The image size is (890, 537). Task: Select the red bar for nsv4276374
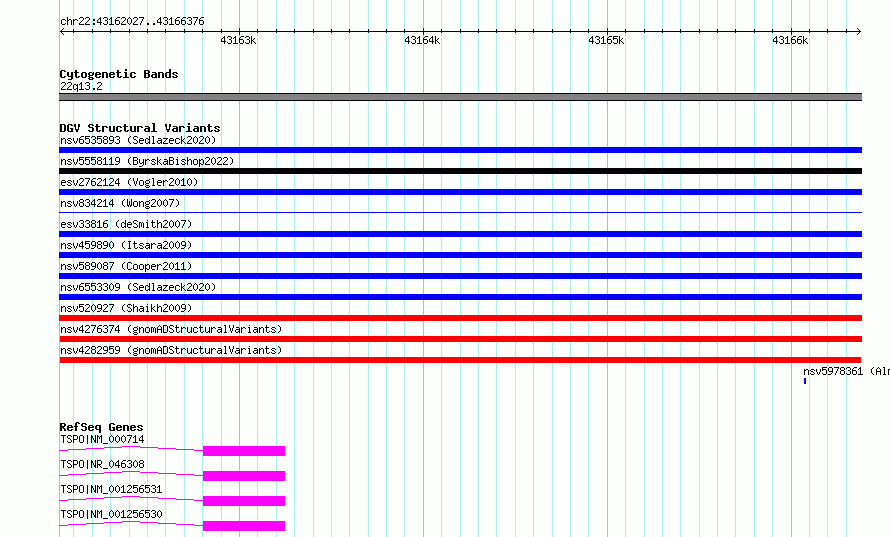click(x=460, y=339)
